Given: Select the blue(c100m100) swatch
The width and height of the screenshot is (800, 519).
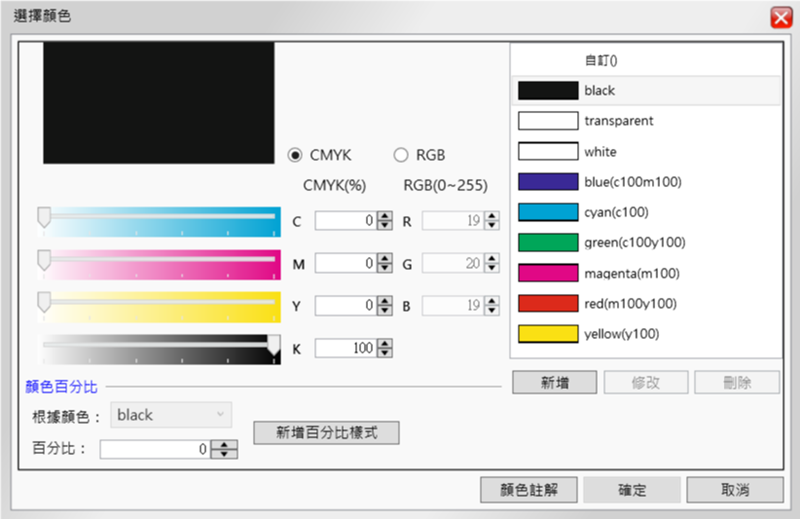Looking at the screenshot, I should tap(548, 182).
